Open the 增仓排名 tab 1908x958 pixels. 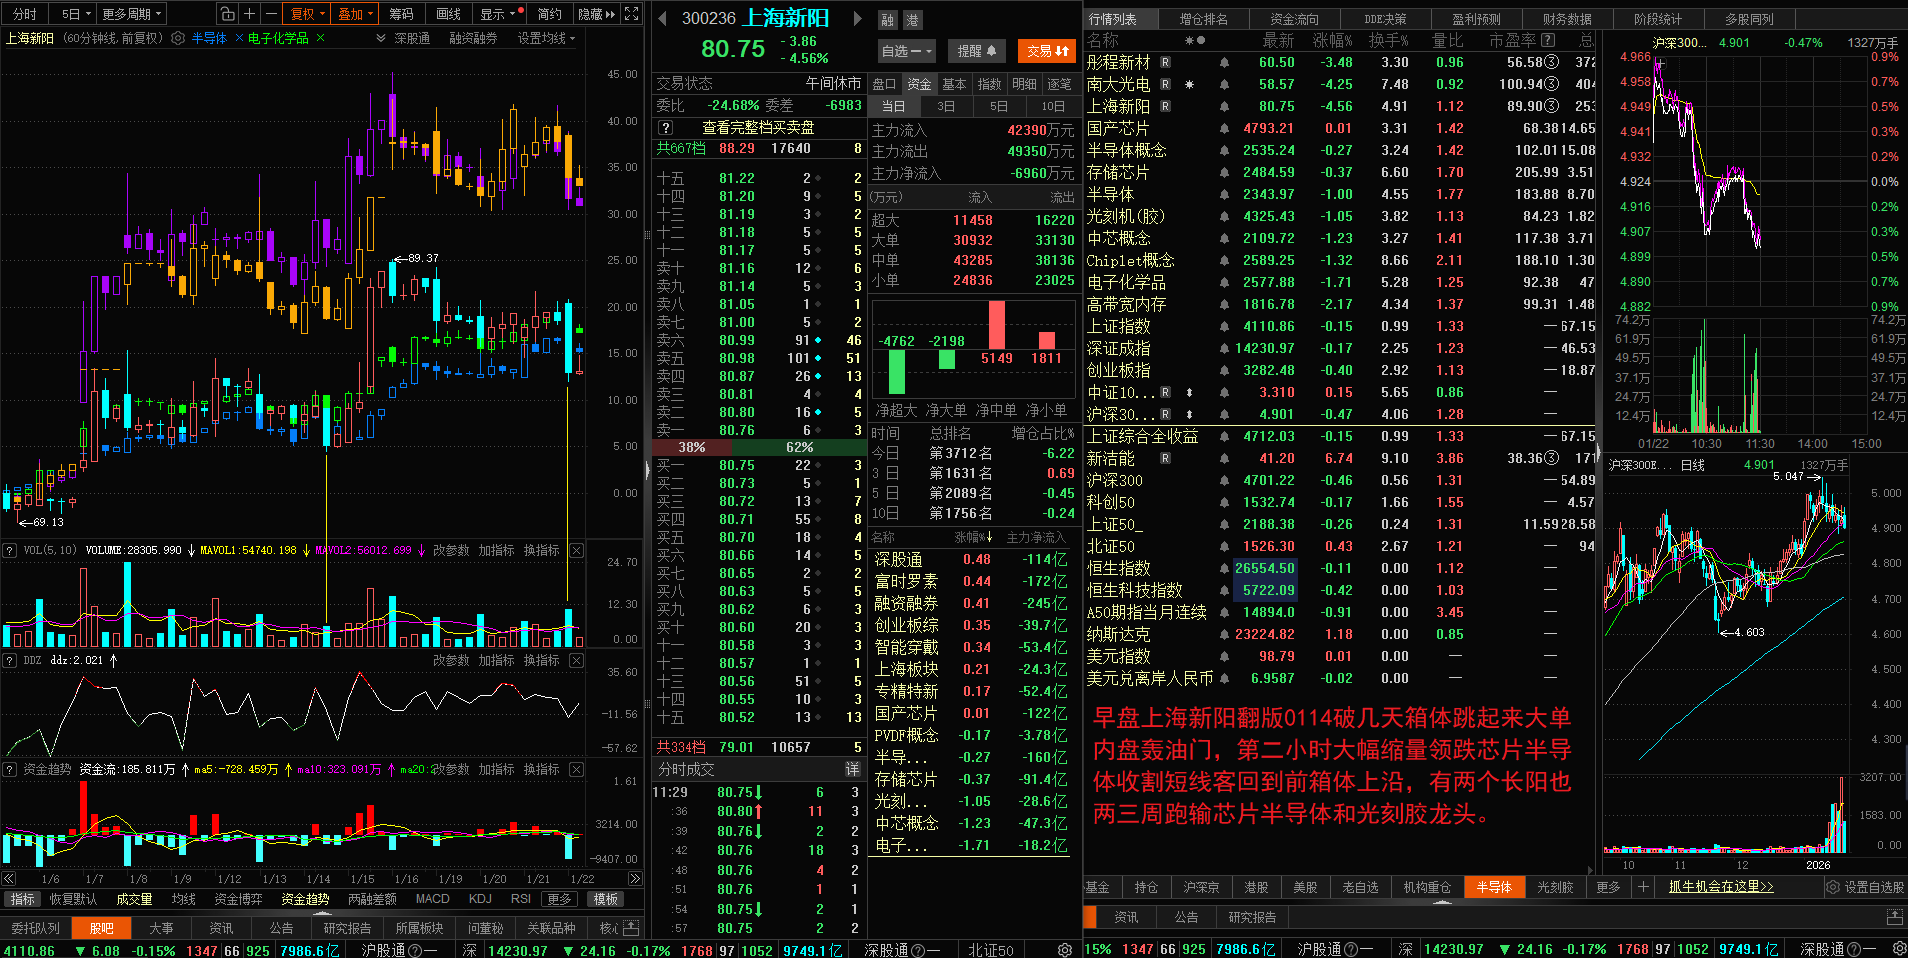(1203, 19)
